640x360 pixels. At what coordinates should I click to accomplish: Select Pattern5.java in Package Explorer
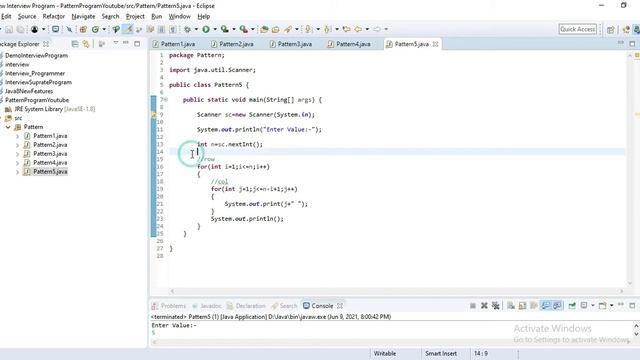(50, 171)
